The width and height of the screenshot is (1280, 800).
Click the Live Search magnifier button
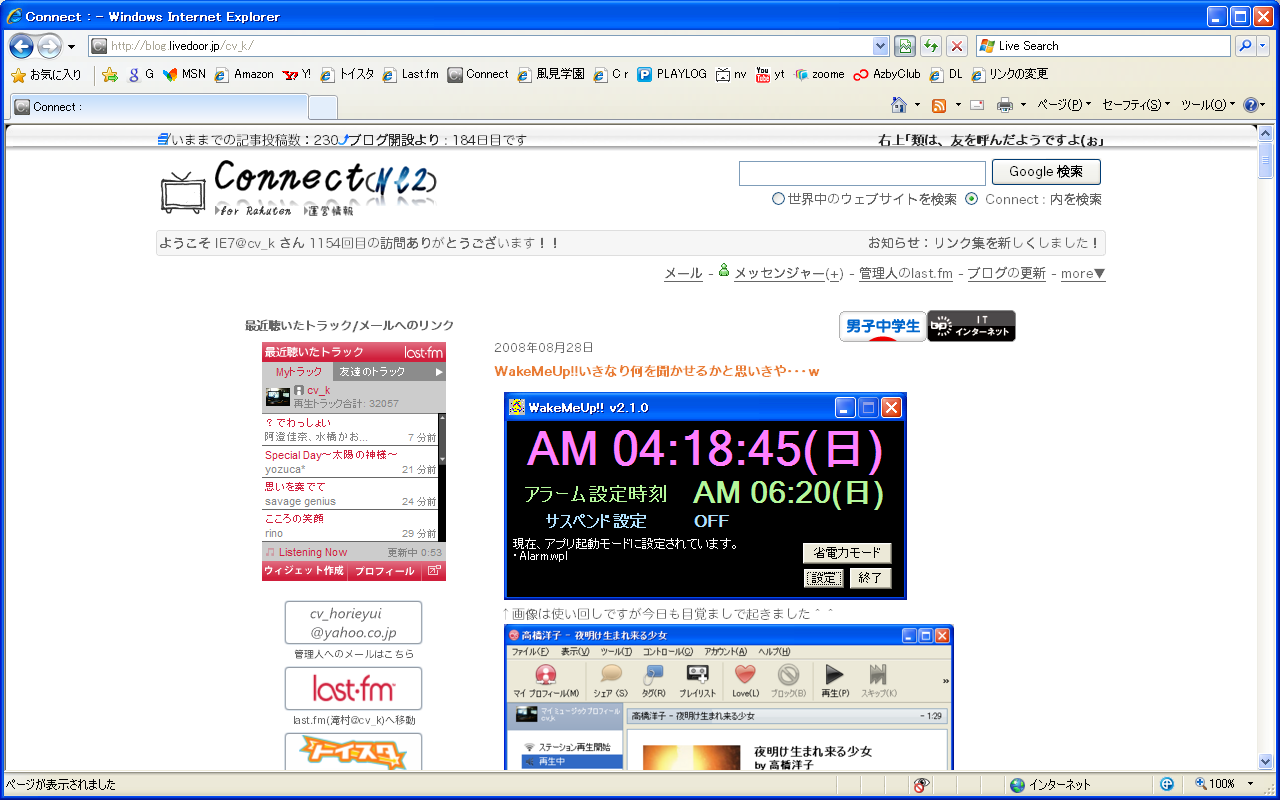pyautogui.click(x=1245, y=46)
